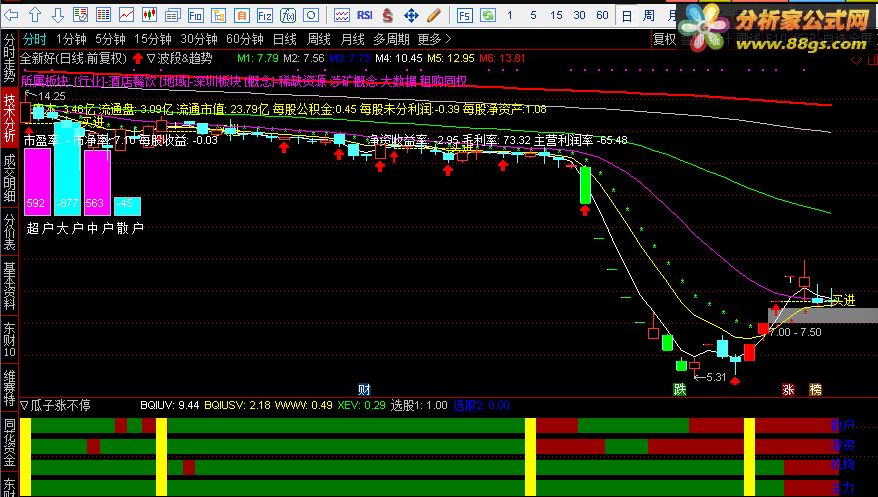Open the f(x) formula manager icon
The height and width of the screenshot is (497, 878).
pos(288,15)
